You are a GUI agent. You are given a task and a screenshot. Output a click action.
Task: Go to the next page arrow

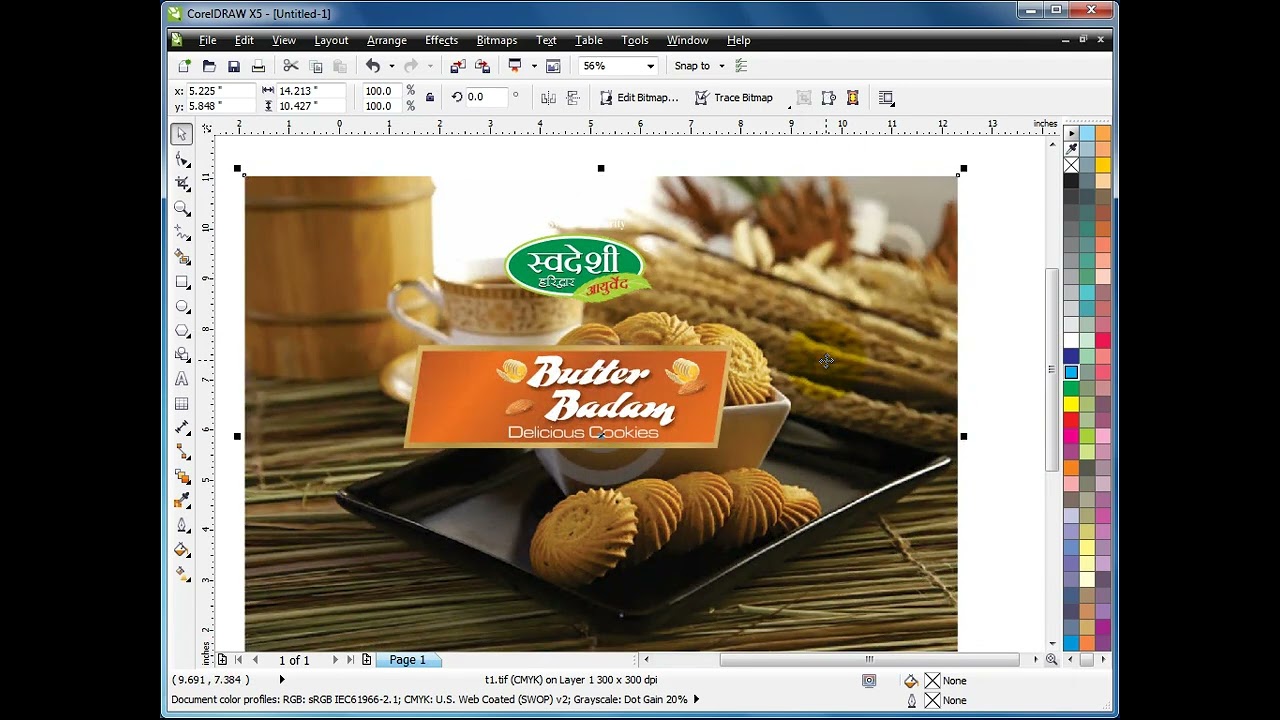[335, 660]
